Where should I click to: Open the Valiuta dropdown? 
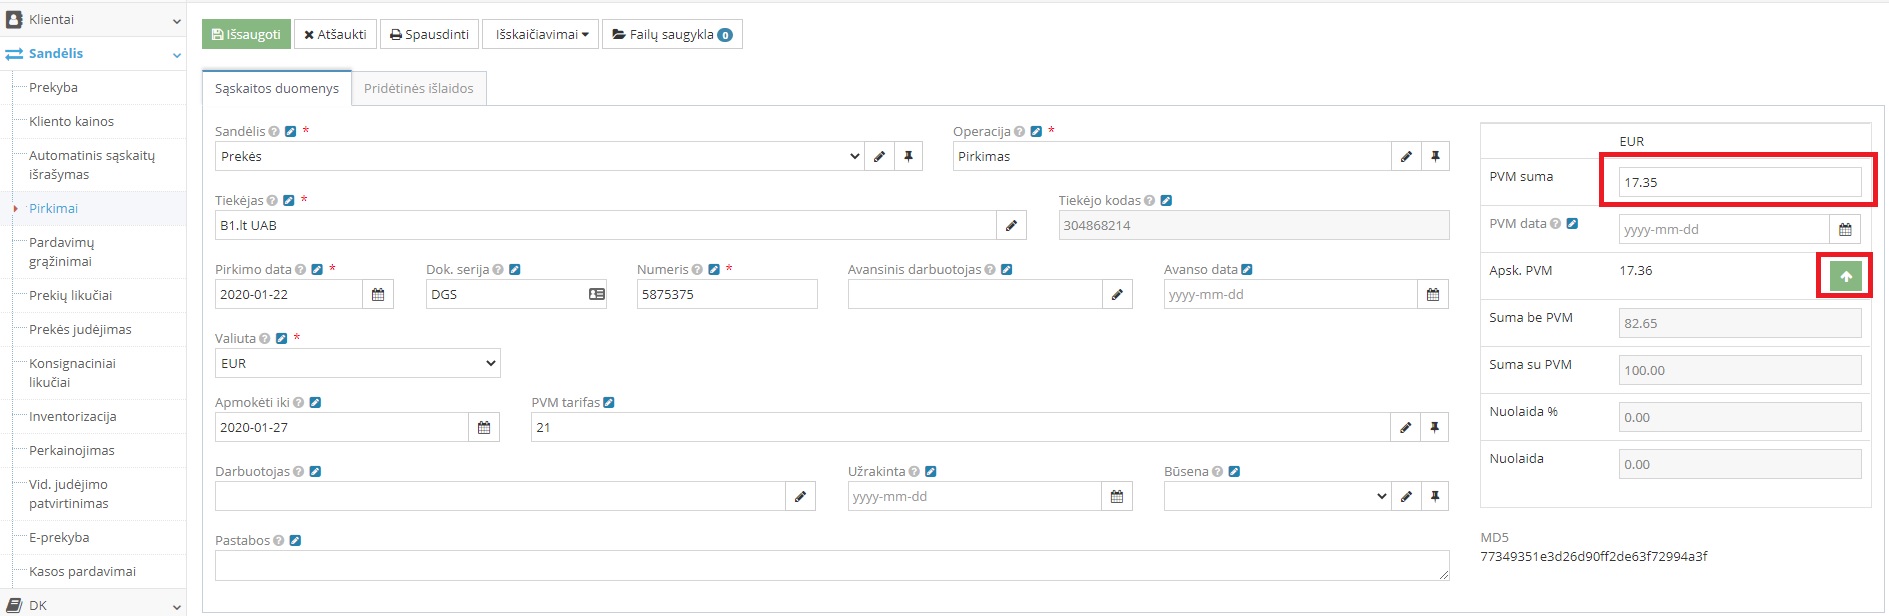358,364
